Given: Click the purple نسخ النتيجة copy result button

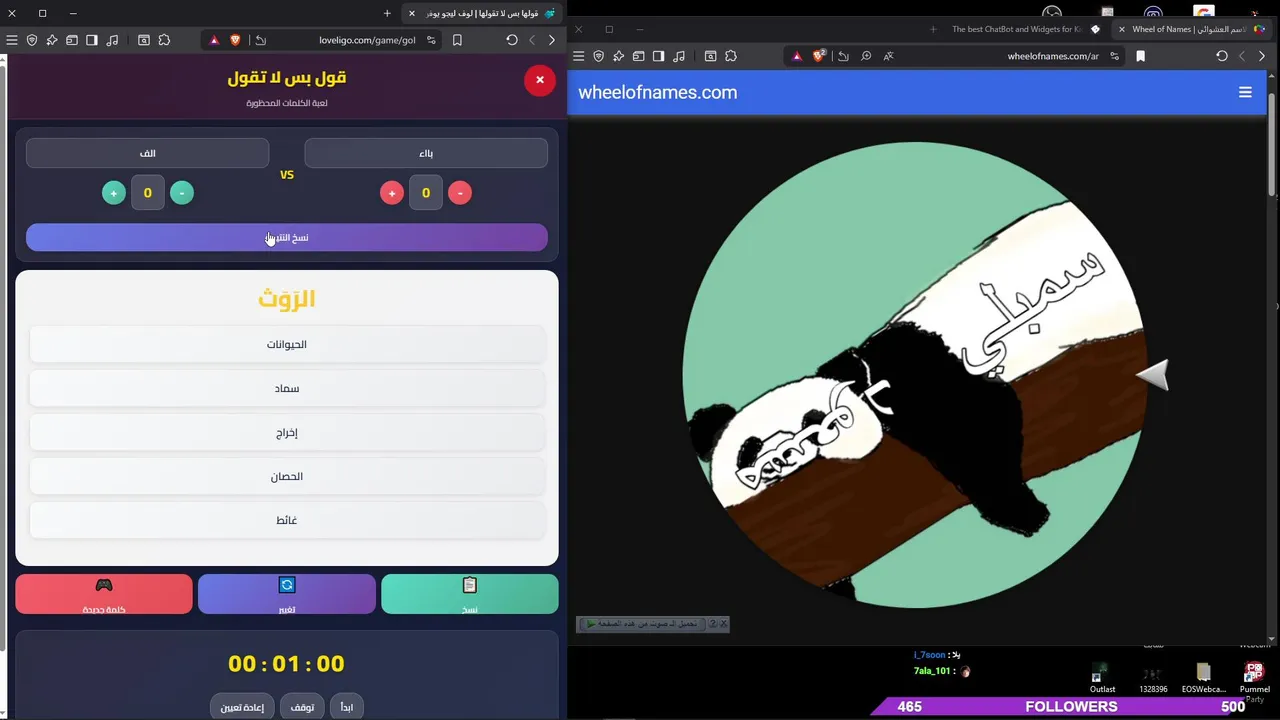Looking at the screenshot, I should click(287, 237).
